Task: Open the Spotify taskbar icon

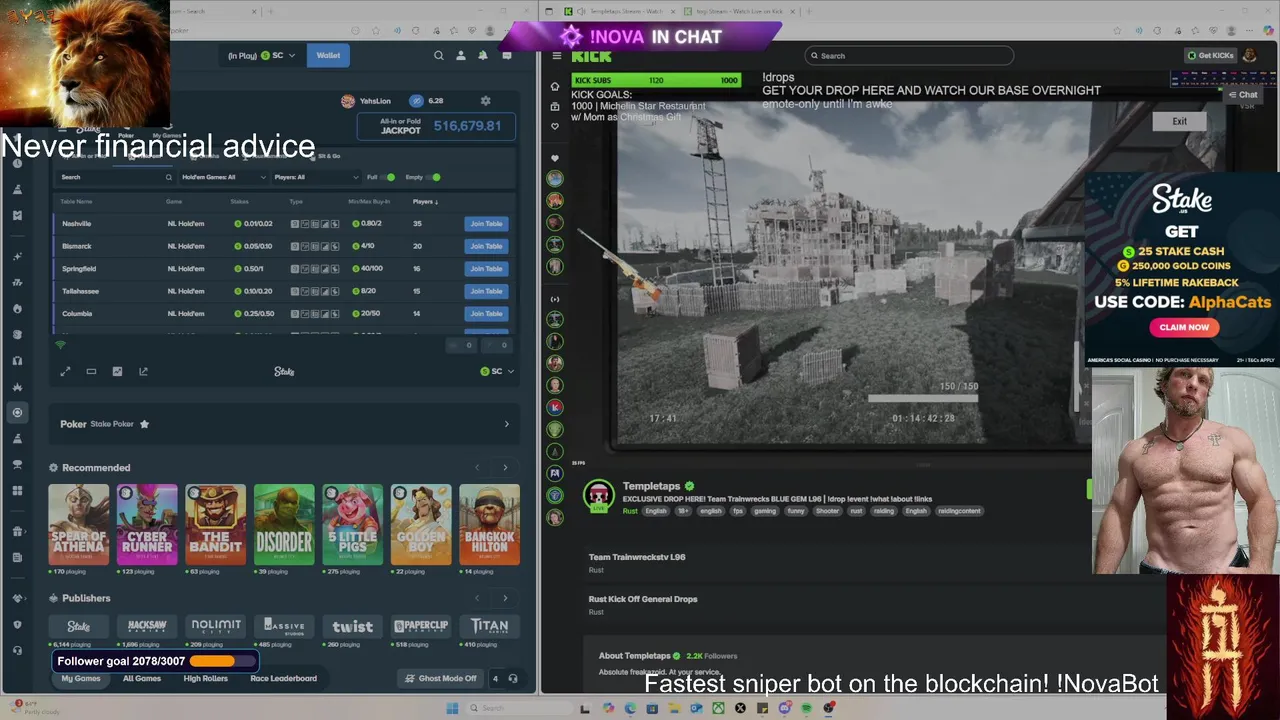Action: point(806,708)
